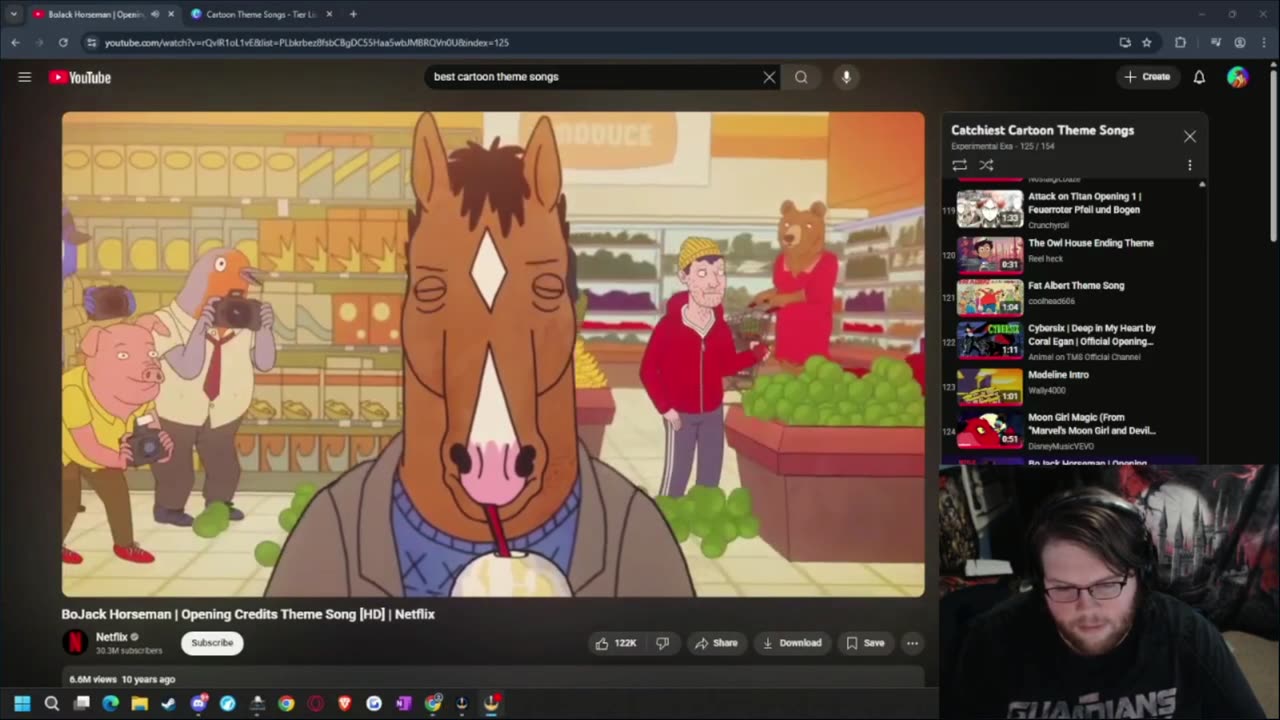Click the Create button

point(1147,77)
